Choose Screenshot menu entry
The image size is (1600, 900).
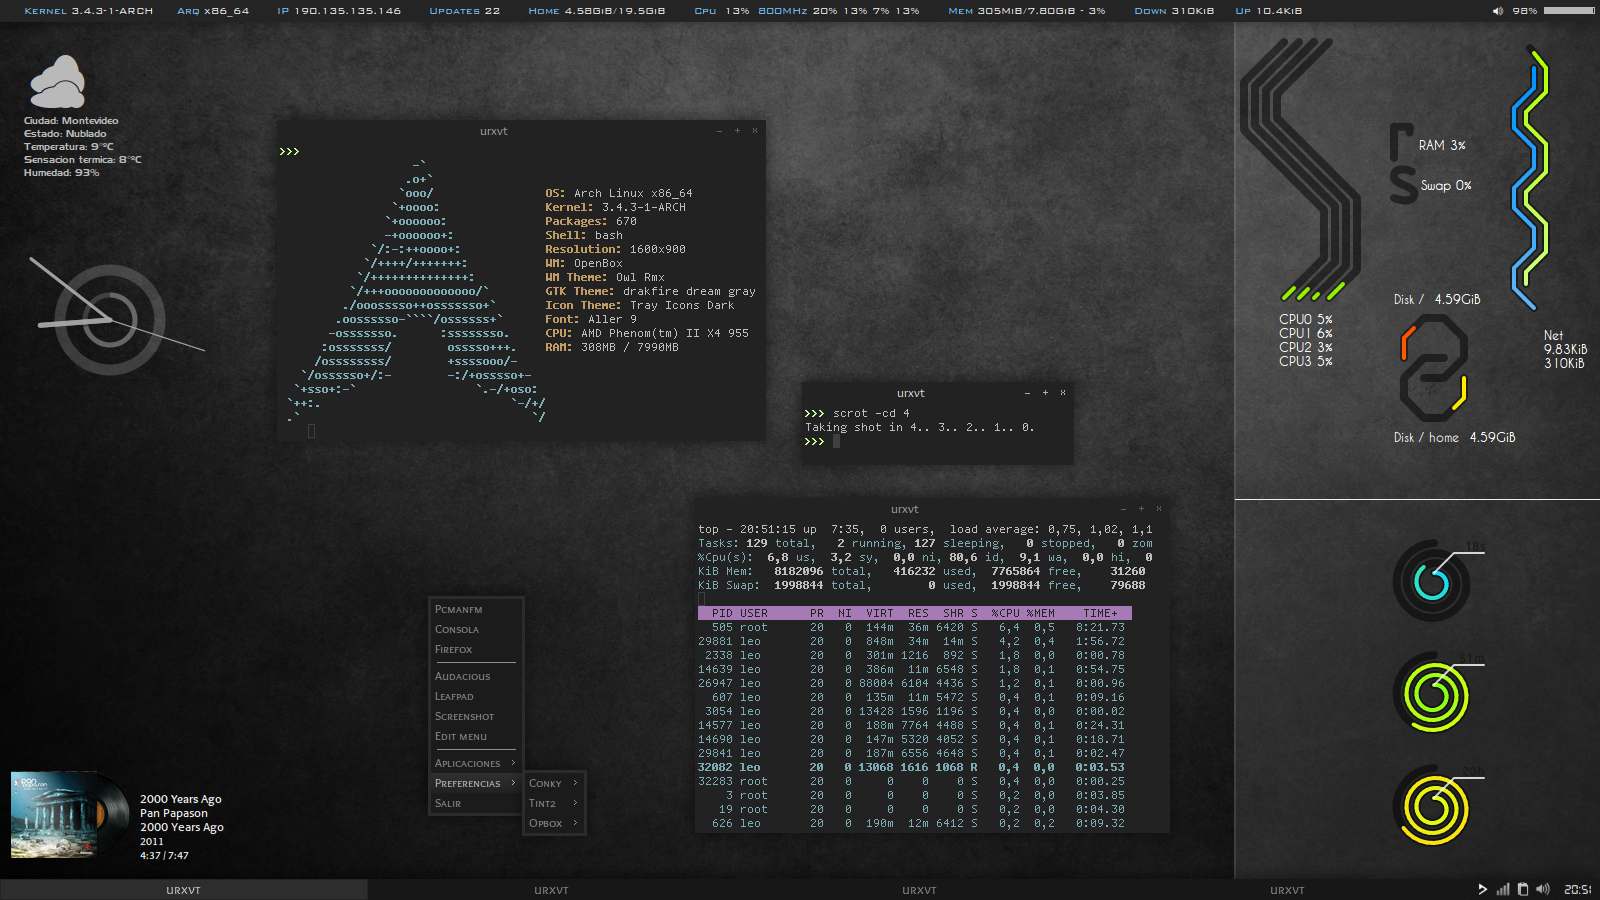[x=475, y=716]
